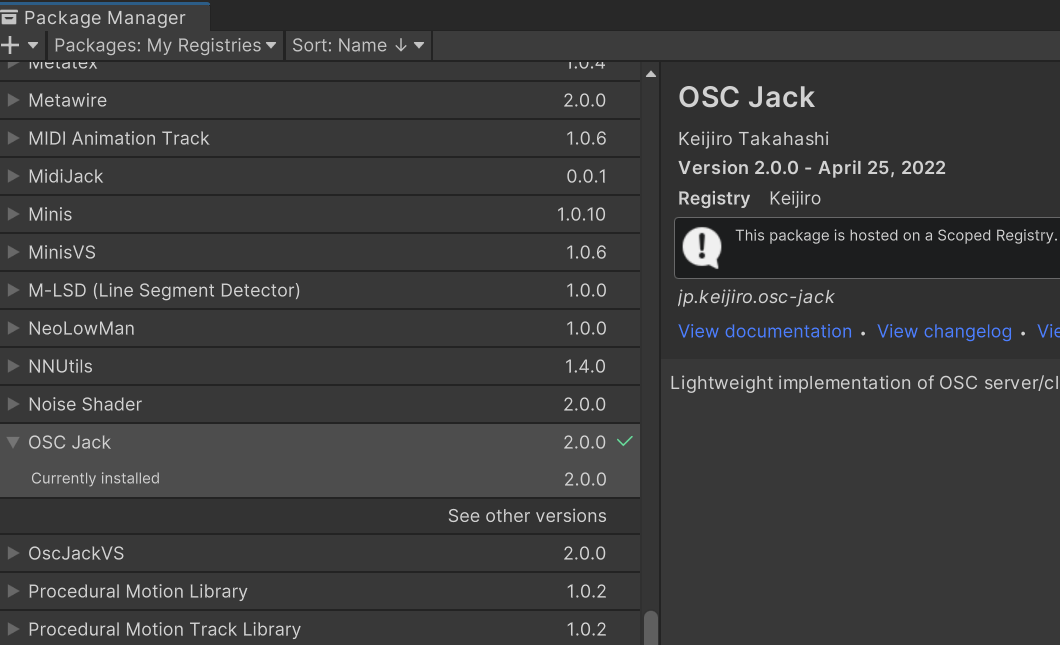Expand the MinisVS package entry
The height and width of the screenshot is (645, 1060).
click(13, 252)
